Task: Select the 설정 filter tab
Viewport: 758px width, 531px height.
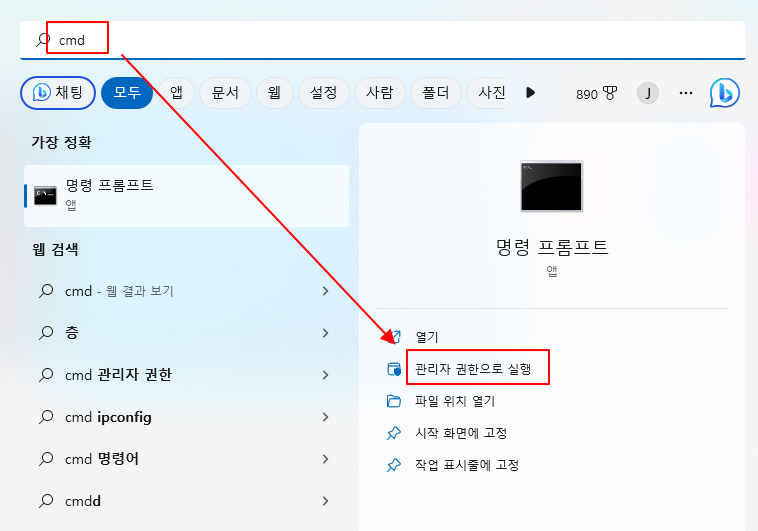Action: click(x=324, y=92)
